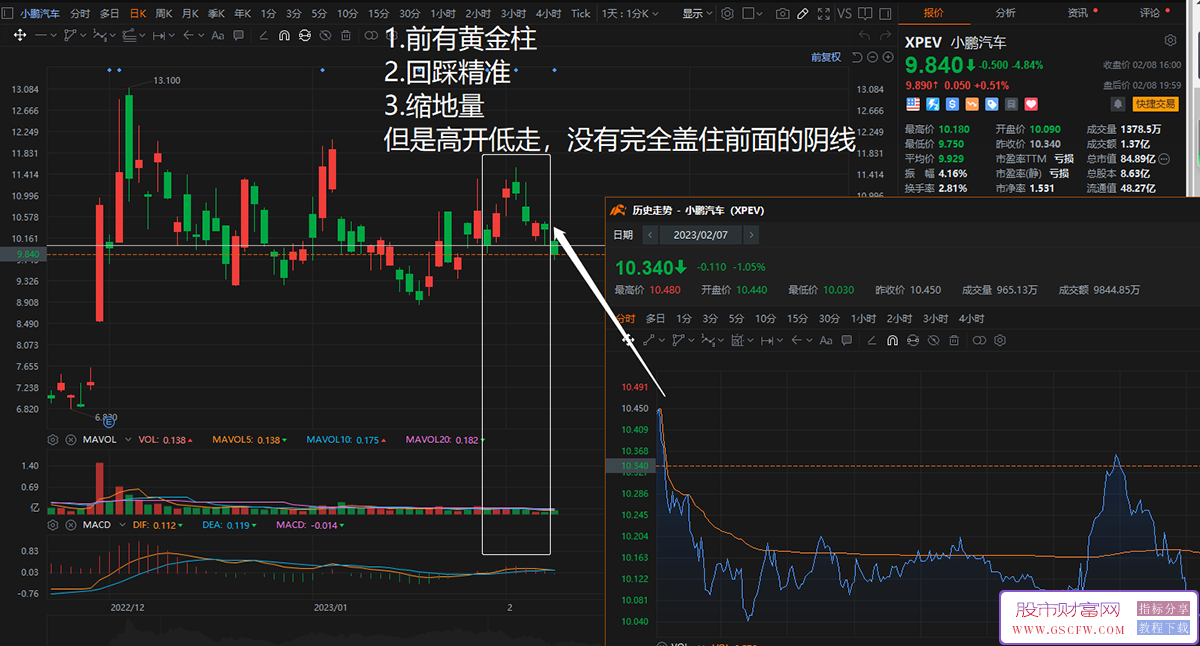This screenshot has width=1200, height=646.
Task: Click the fullscreen expand icon
Action: (x=825, y=14)
